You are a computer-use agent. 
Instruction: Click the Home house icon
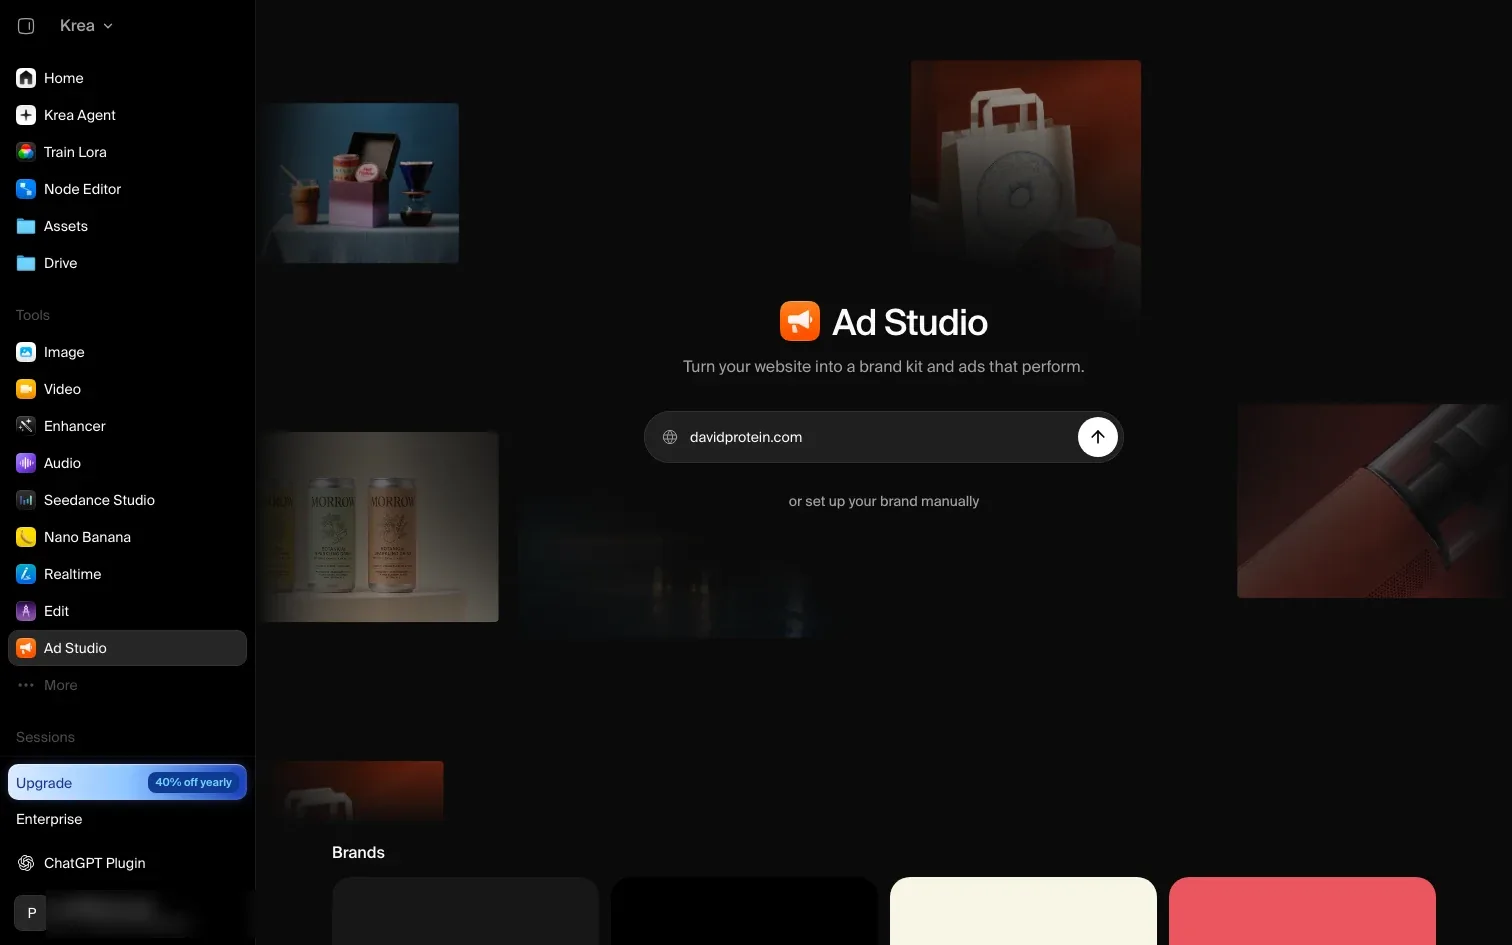click(x=26, y=78)
